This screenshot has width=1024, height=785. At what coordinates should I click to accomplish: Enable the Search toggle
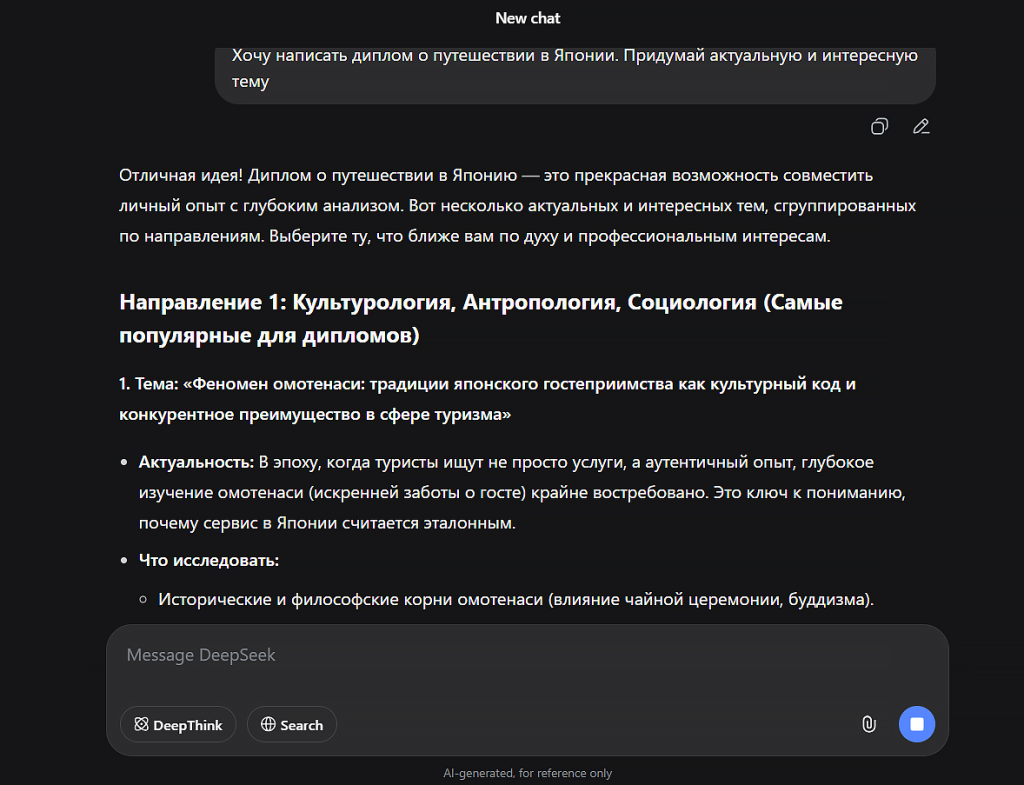pos(292,725)
